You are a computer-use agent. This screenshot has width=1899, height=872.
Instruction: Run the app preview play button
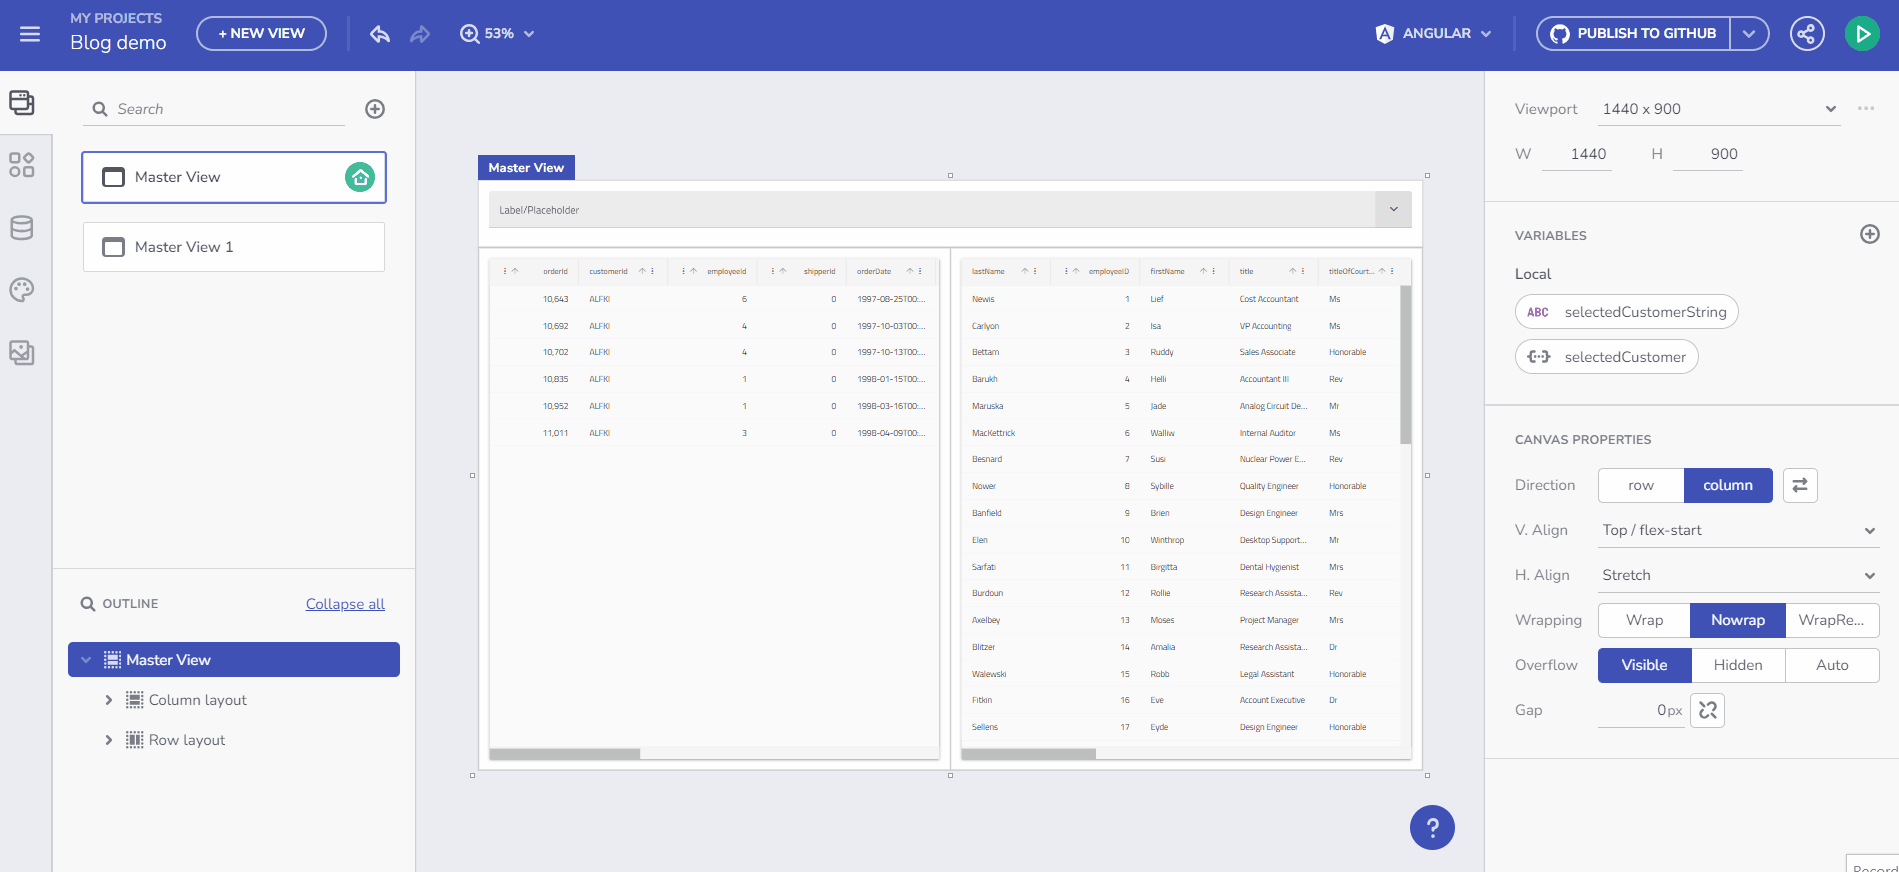click(1861, 34)
